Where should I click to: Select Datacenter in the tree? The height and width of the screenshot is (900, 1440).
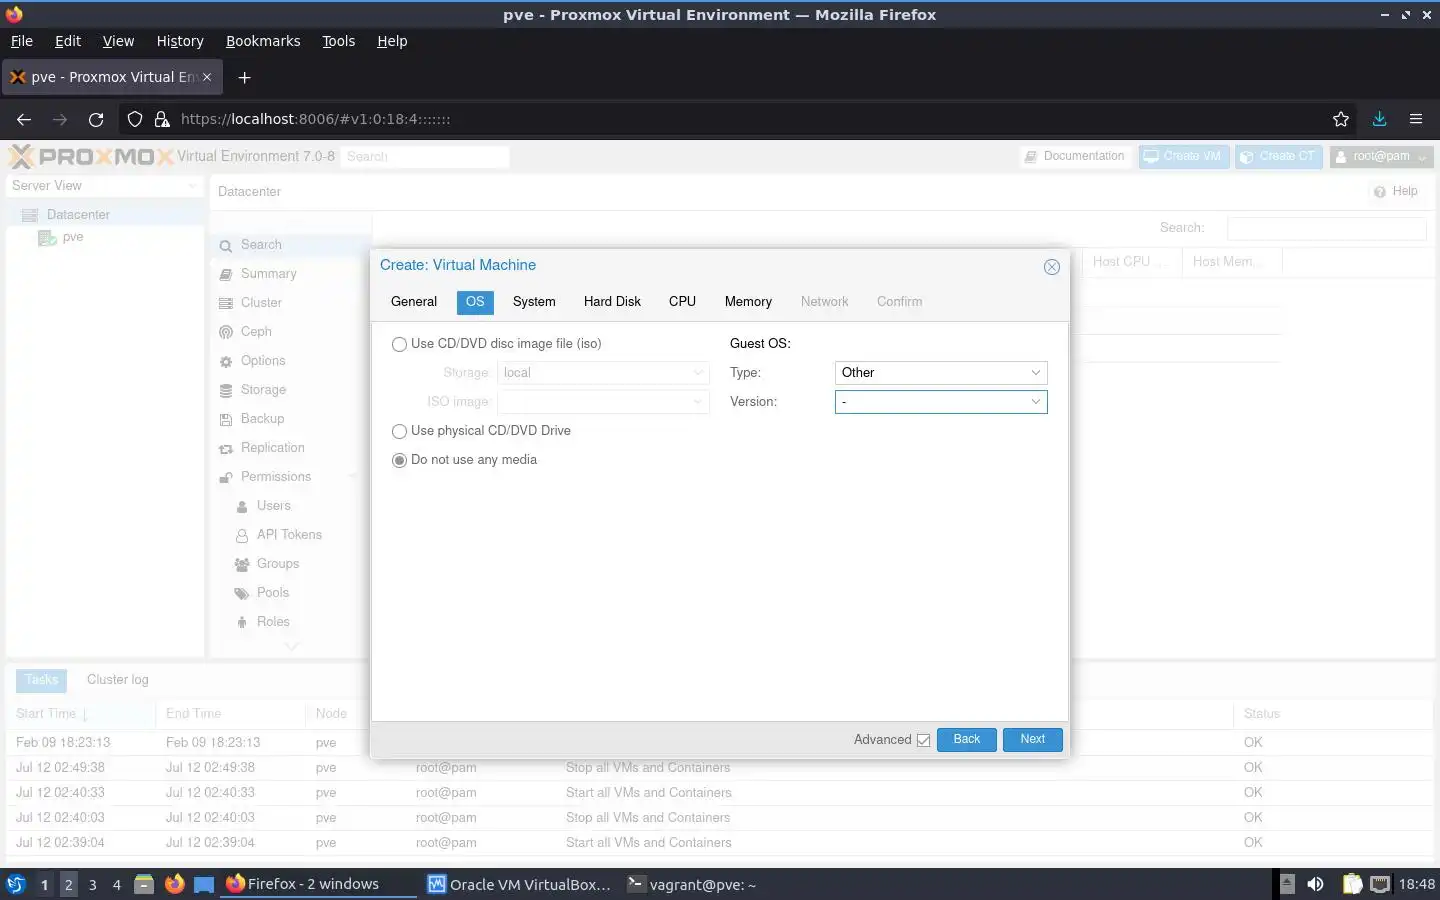[78, 215]
